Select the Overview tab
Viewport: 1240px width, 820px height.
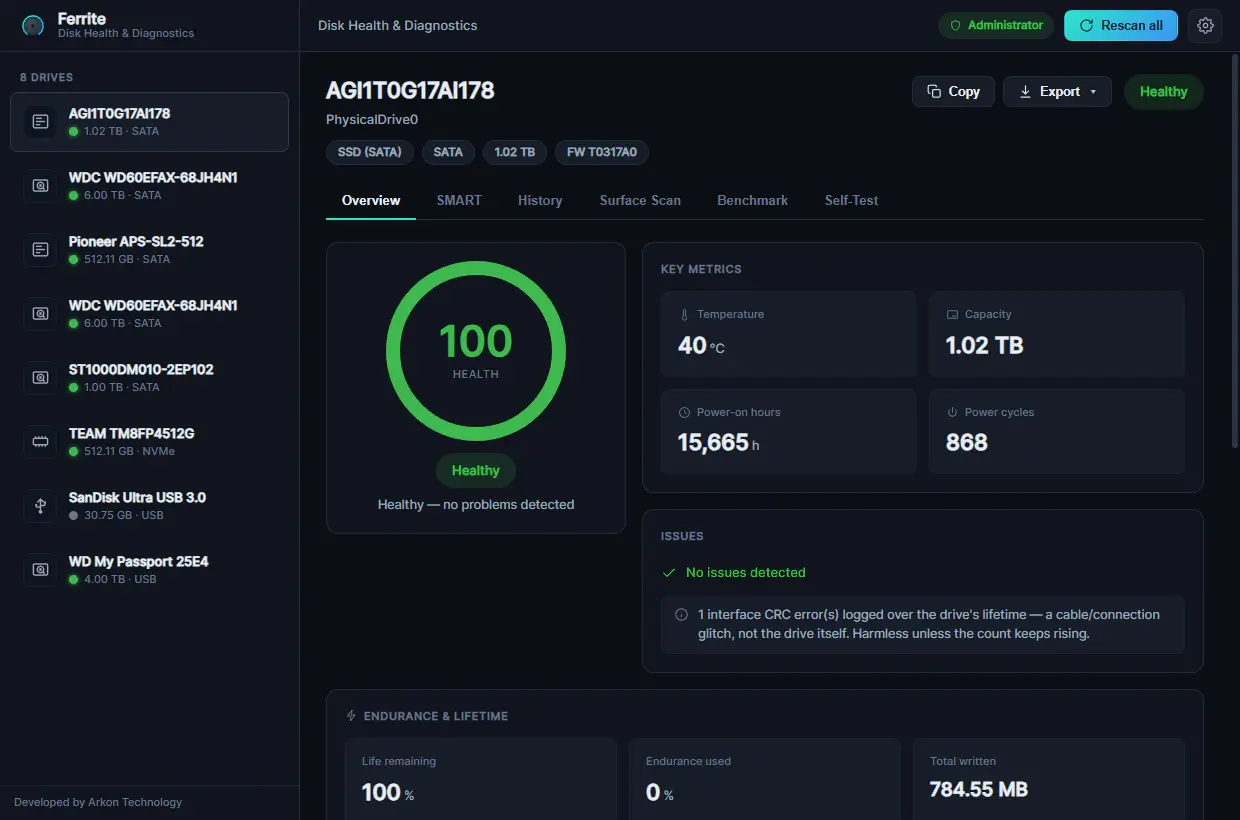click(x=371, y=200)
